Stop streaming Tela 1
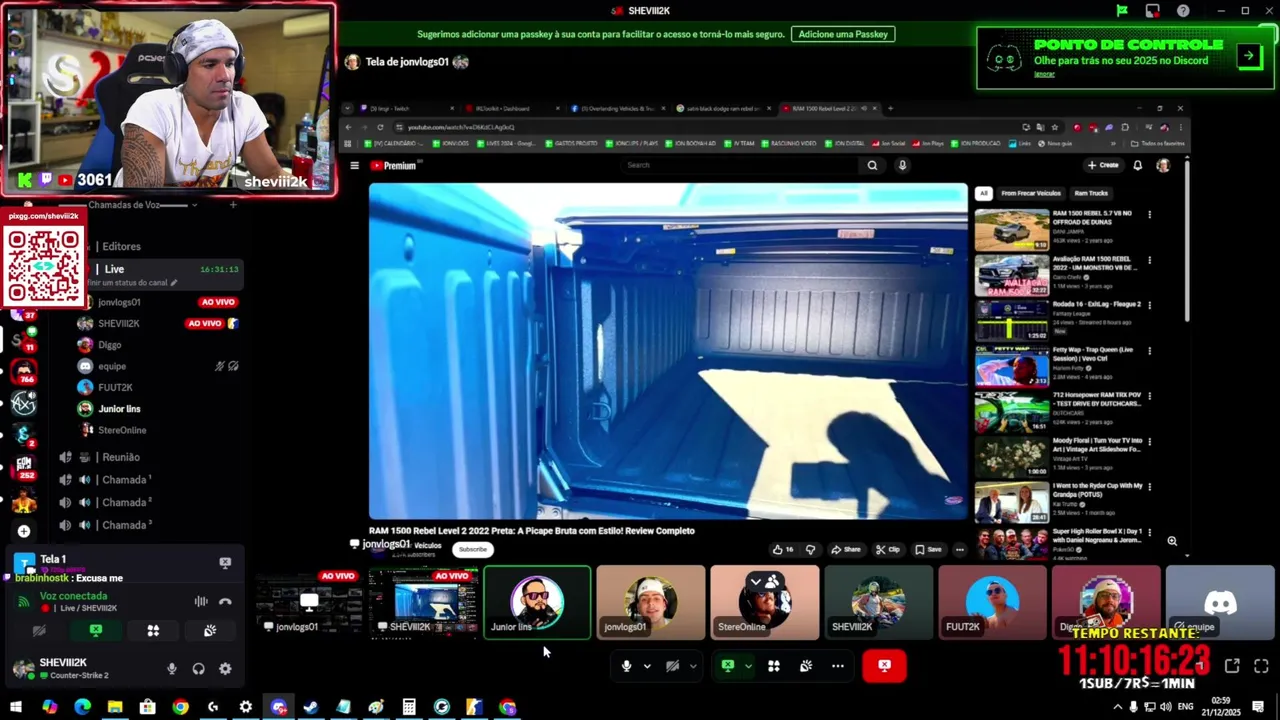Viewport: 1280px width, 720px height. click(x=225, y=563)
